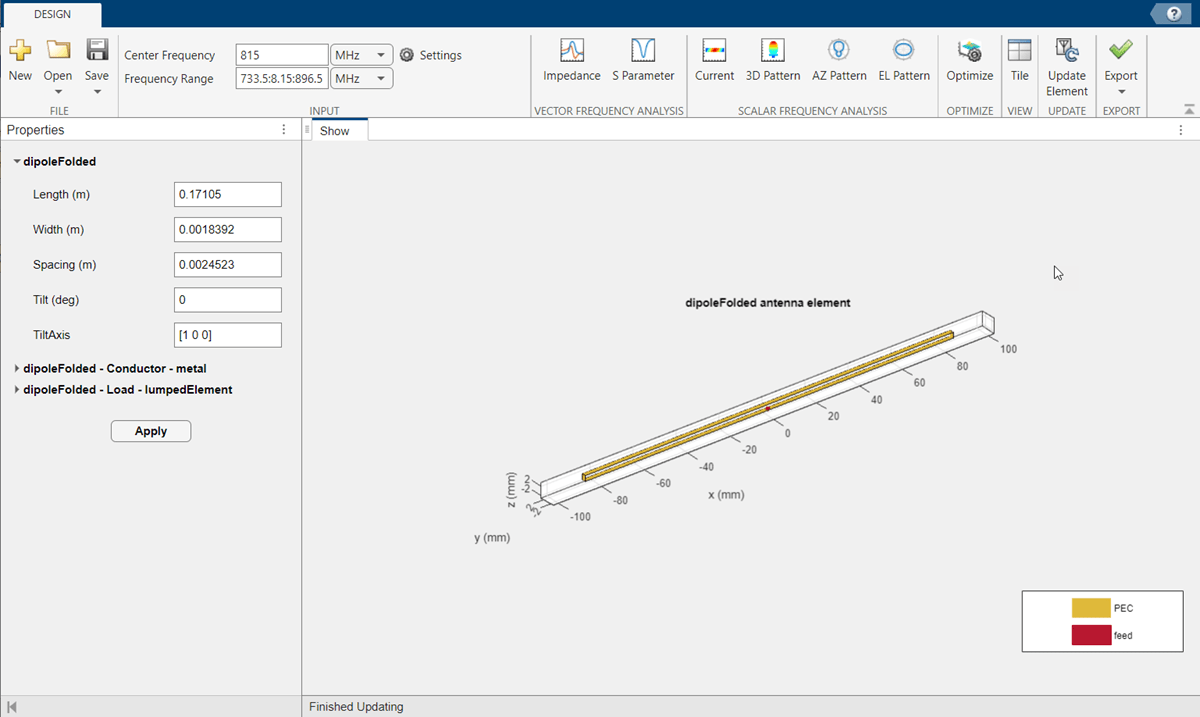Open frequency Settings
The height and width of the screenshot is (717, 1200).
tap(431, 55)
